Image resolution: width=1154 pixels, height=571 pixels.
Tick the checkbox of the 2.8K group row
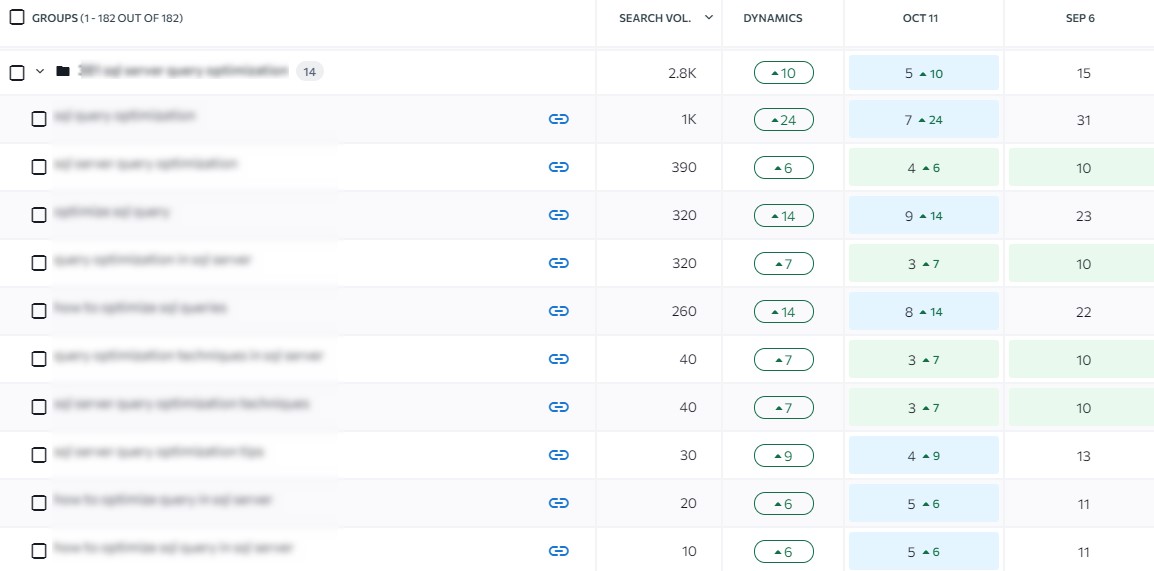[x=17, y=72]
